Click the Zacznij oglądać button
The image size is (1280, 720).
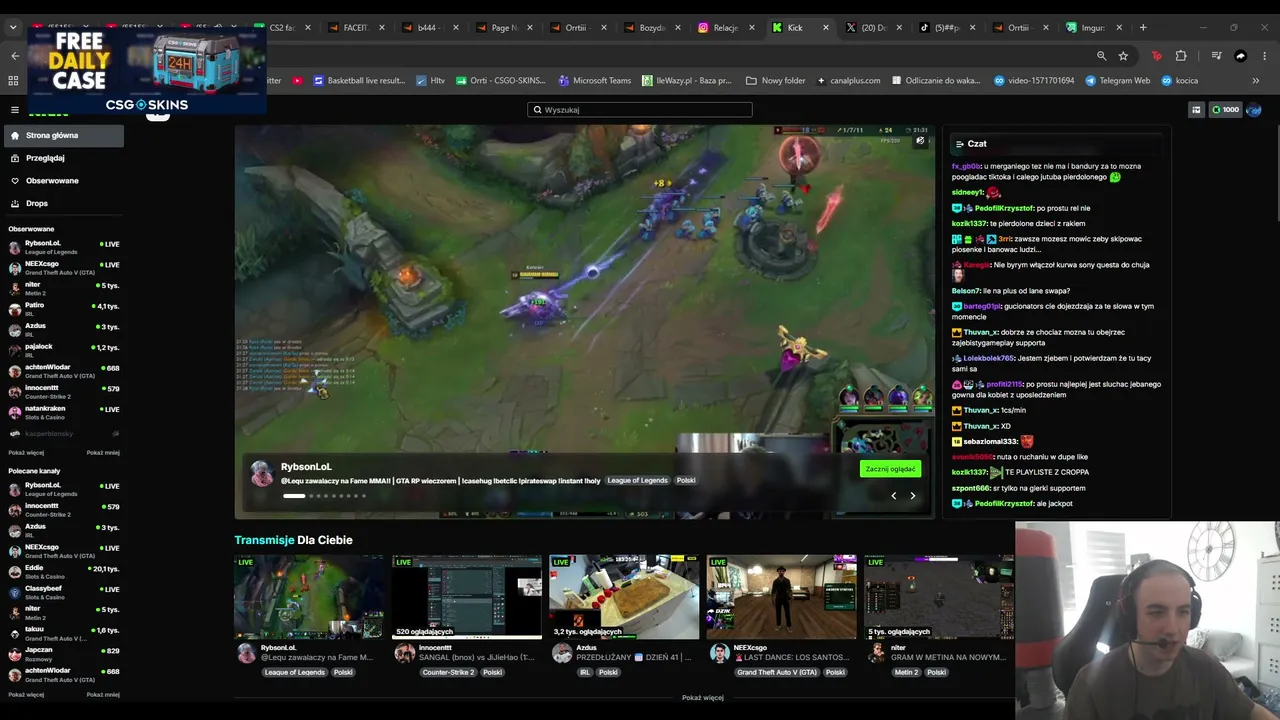tap(890, 469)
